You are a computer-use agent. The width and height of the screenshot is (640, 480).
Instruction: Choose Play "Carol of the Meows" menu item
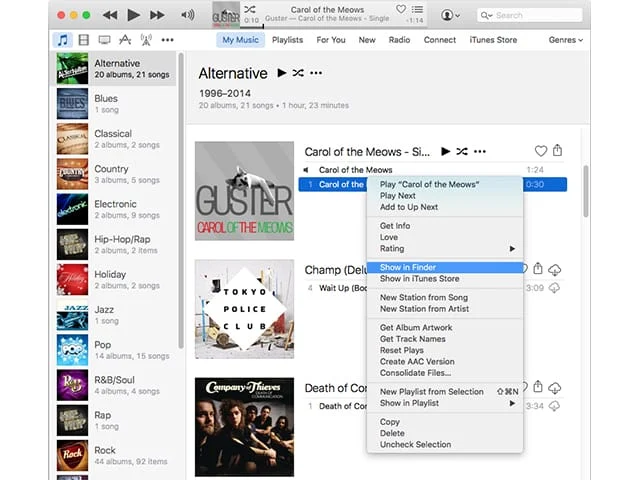[x=445, y=184]
